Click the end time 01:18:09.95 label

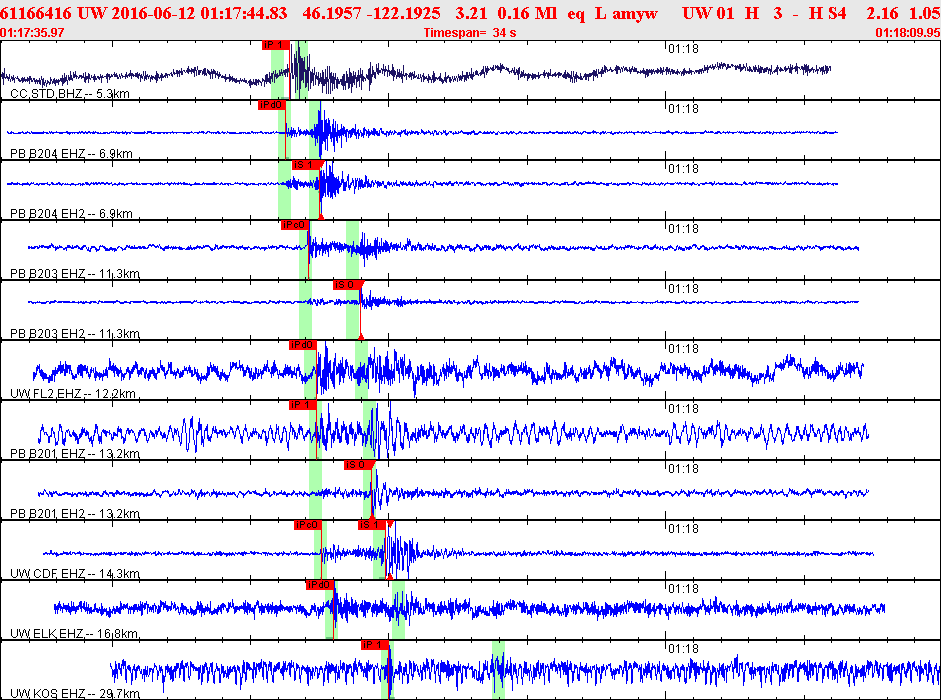(907, 33)
